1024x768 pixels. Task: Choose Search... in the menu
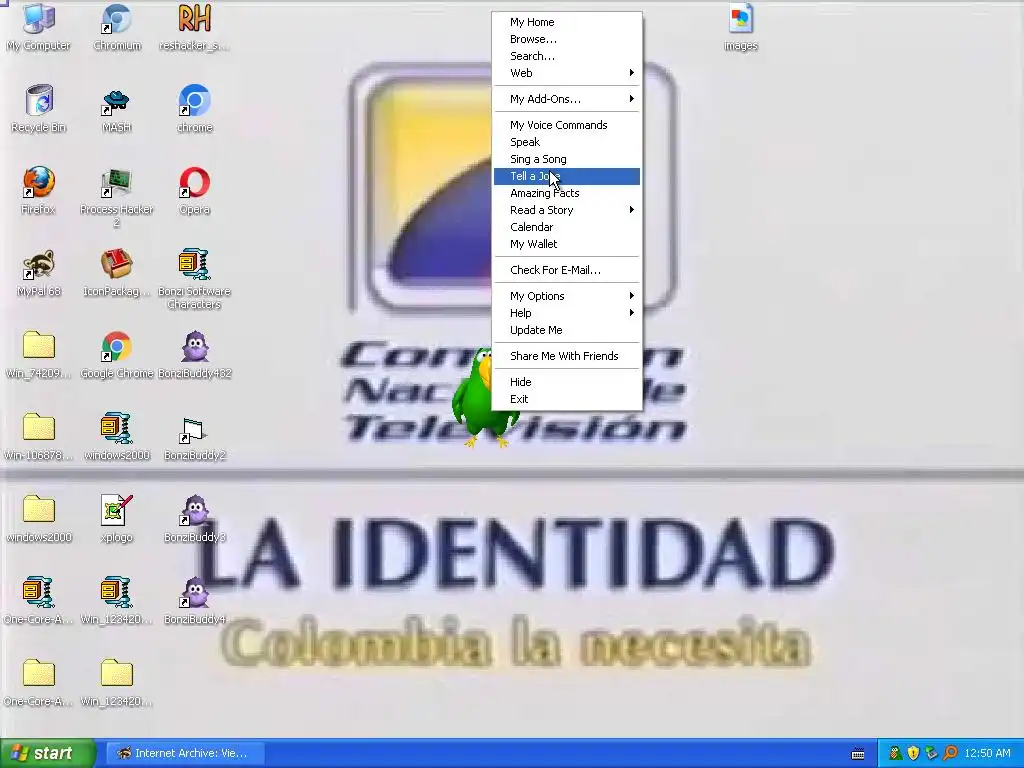(x=567, y=56)
